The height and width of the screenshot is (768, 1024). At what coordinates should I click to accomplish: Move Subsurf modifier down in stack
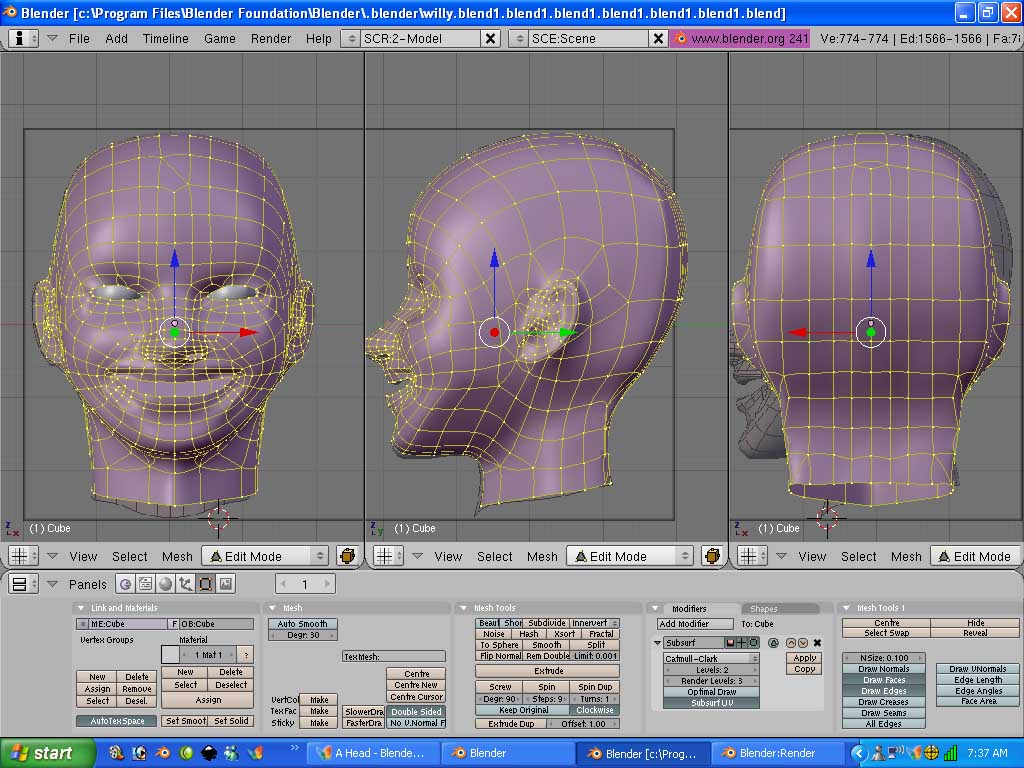tap(803, 643)
